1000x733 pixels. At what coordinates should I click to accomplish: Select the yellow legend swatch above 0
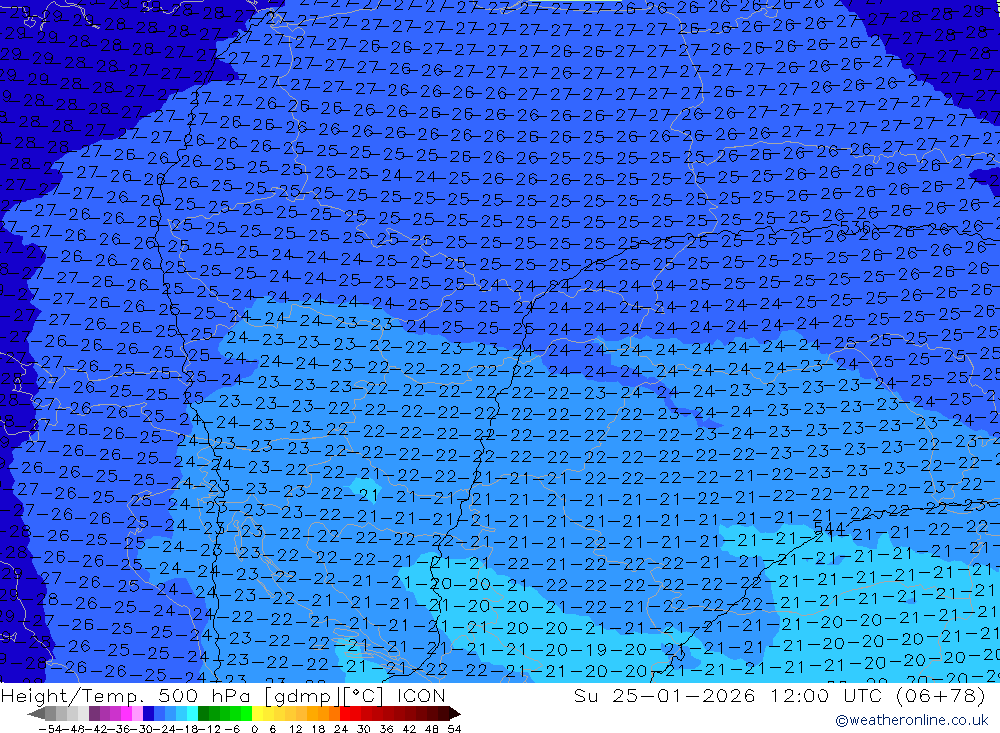258,713
